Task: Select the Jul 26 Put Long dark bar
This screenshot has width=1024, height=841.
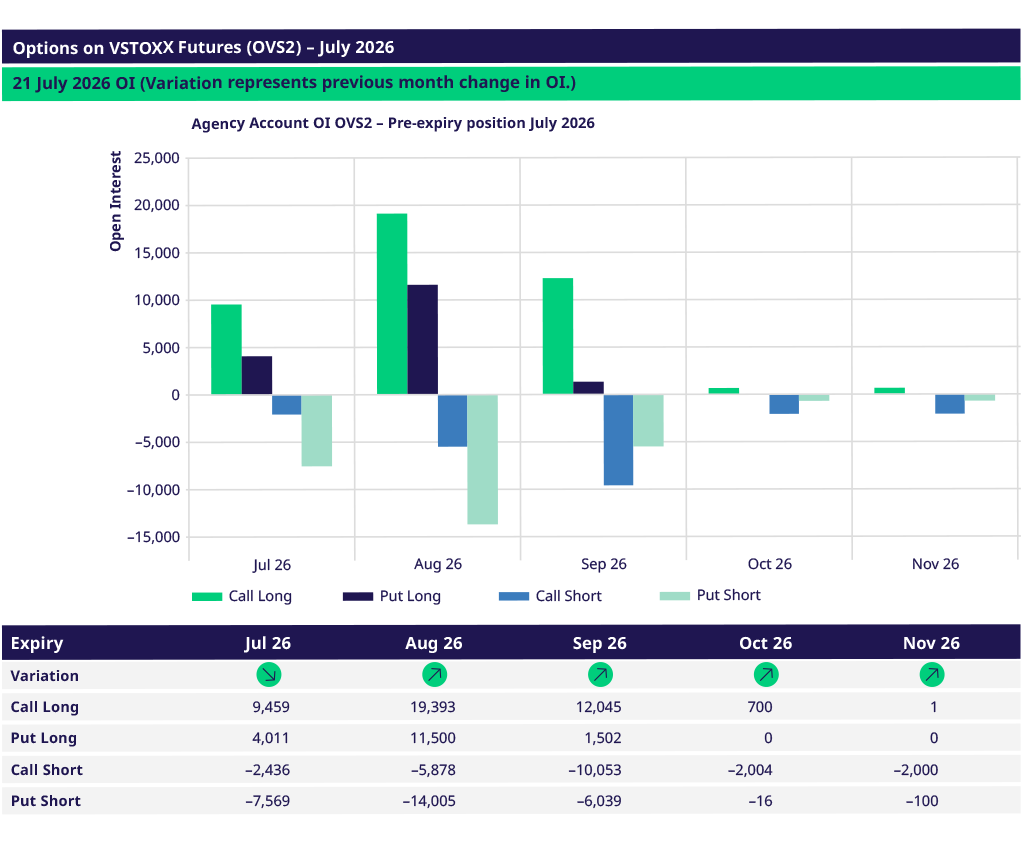Action: point(257,375)
